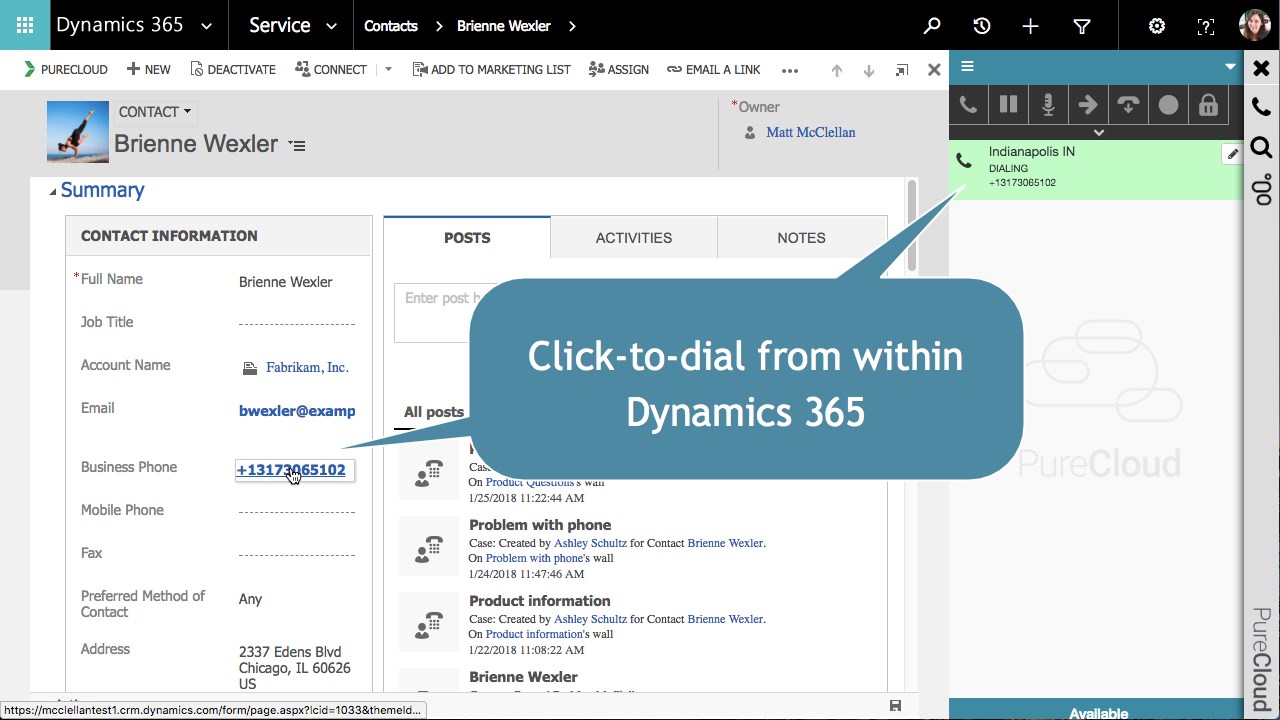Open the search magnifier in the top bar
This screenshot has height=720, width=1280.
point(932,26)
